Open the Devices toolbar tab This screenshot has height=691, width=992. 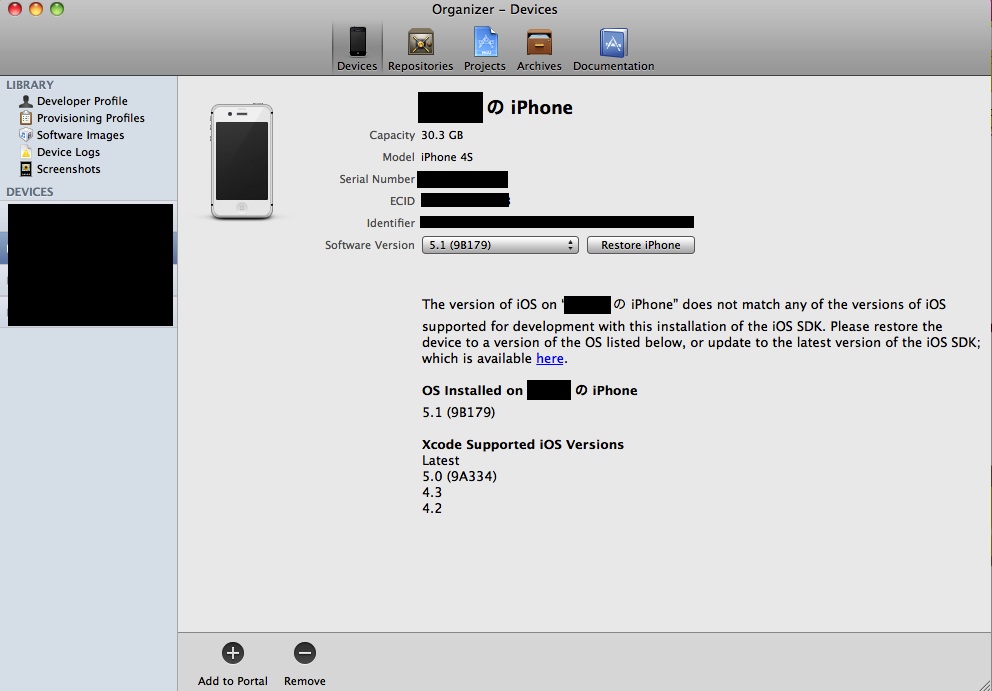tap(357, 47)
